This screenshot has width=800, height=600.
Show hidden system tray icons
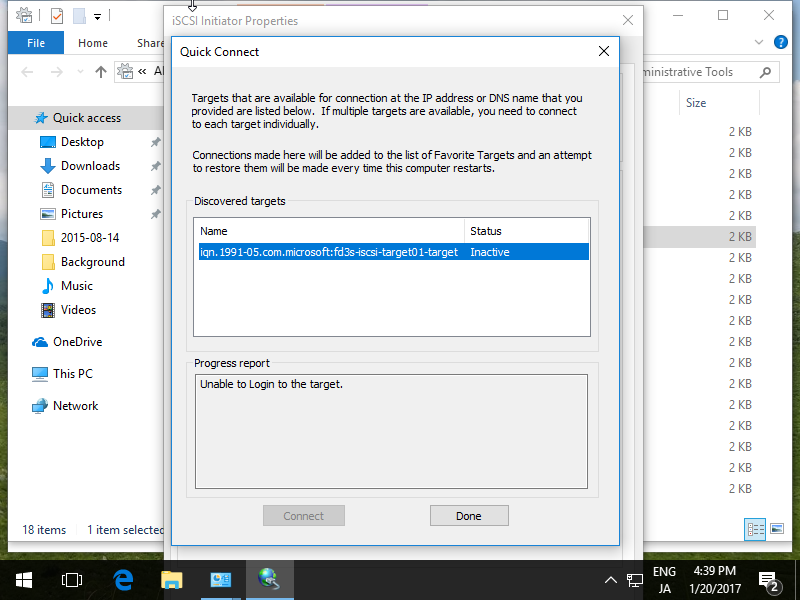[611, 580]
